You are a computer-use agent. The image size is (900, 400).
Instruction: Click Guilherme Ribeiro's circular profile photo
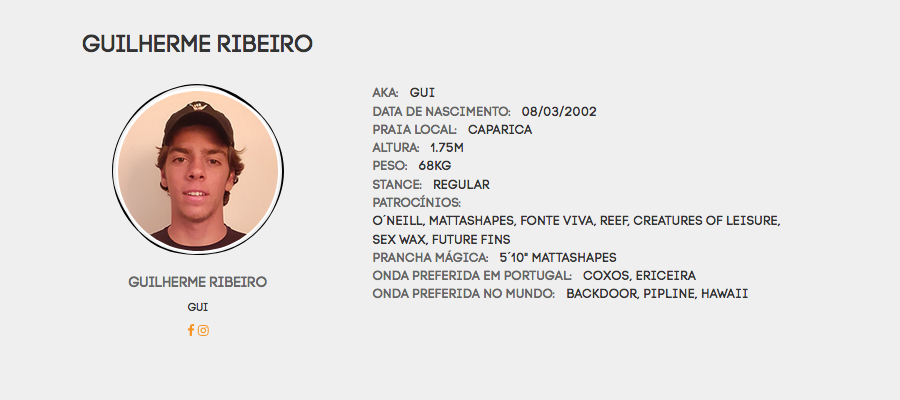point(197,169)
